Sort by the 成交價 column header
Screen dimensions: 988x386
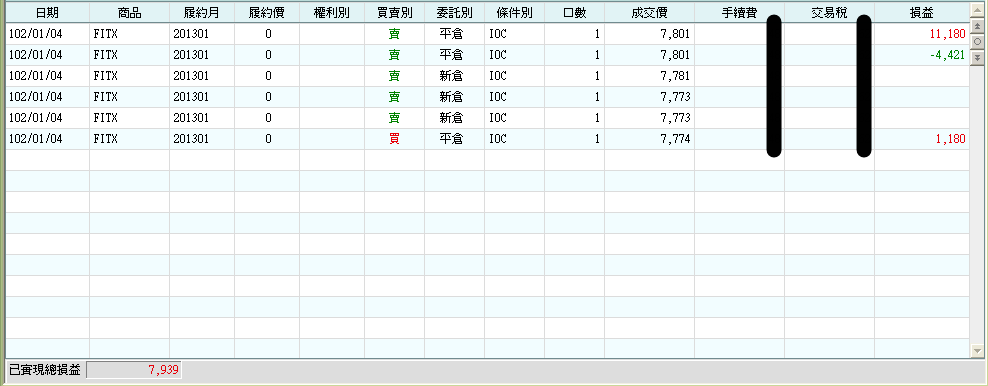650,13
